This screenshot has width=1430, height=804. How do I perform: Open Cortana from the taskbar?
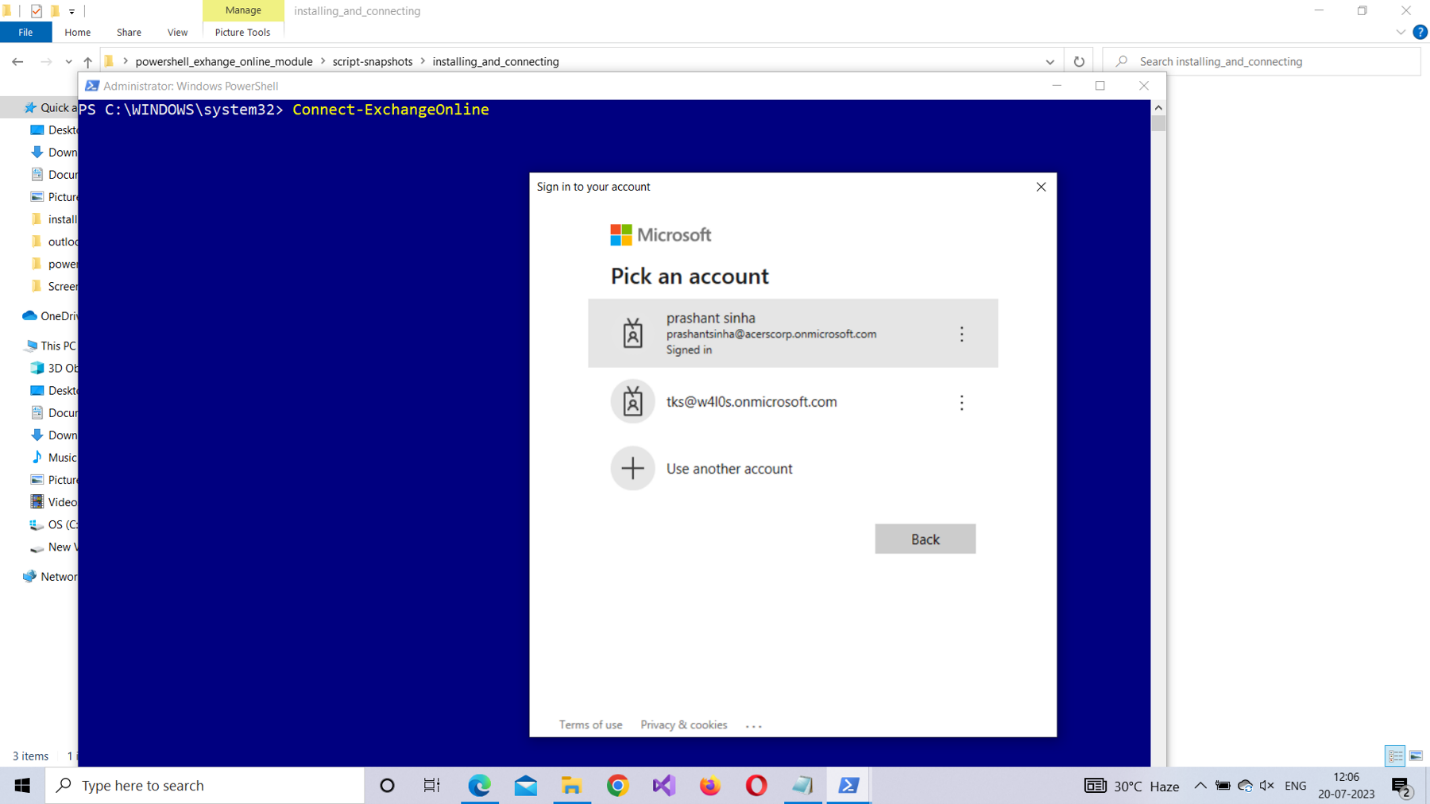(387, 786)
